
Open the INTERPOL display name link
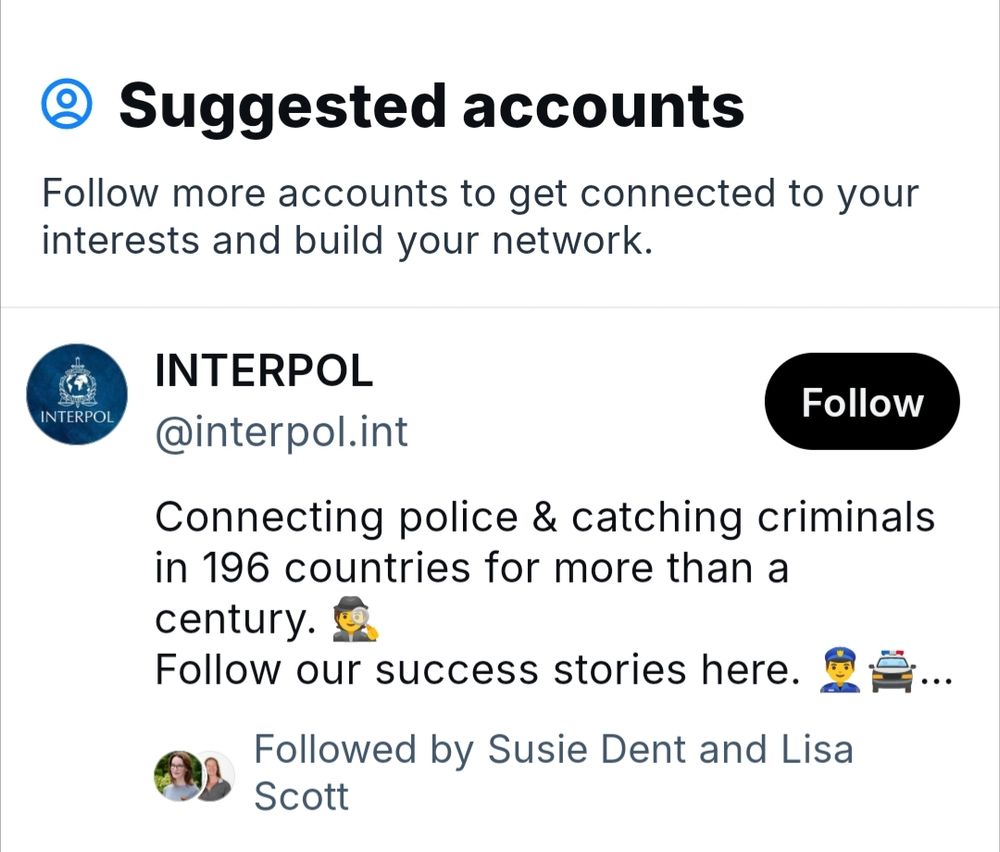pyautogui.click(x=264, y=372)
